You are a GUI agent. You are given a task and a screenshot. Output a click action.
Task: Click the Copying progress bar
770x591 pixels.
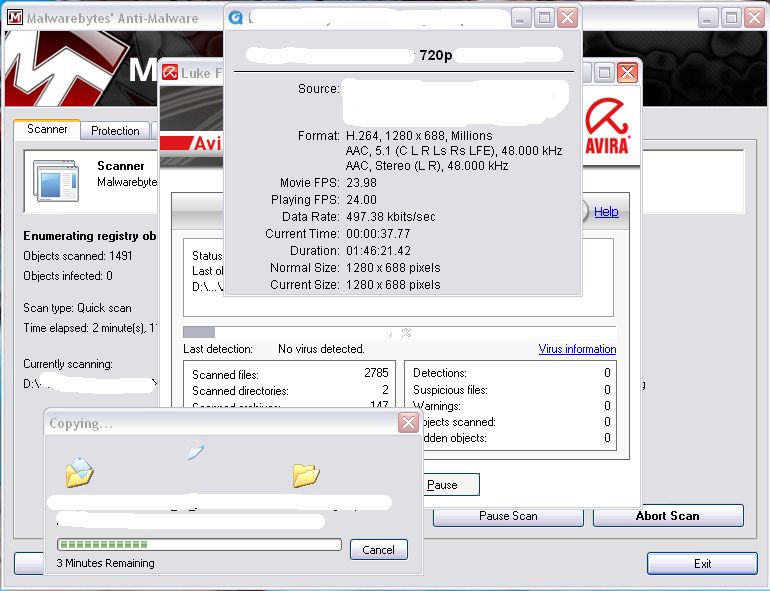pos(199,544)
